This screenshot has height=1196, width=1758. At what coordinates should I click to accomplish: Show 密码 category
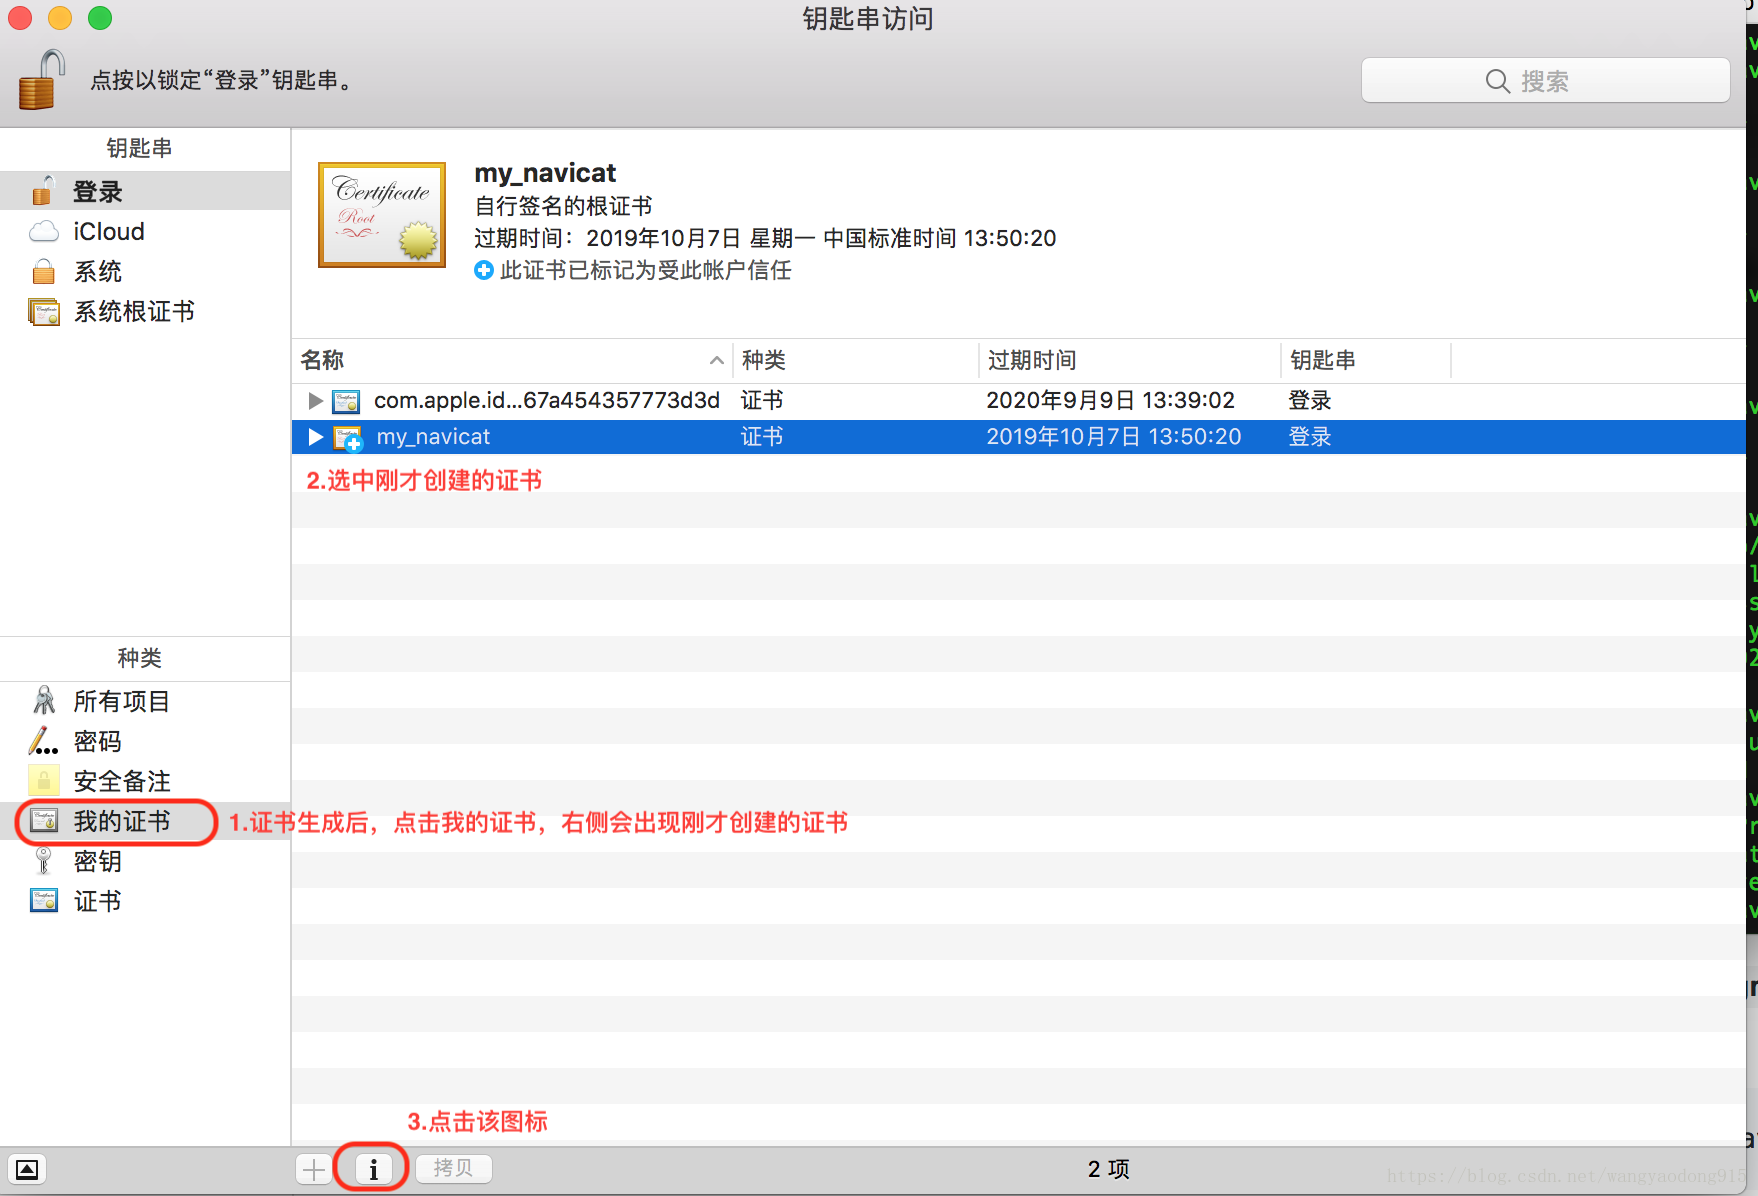click(x=145, y=741)
